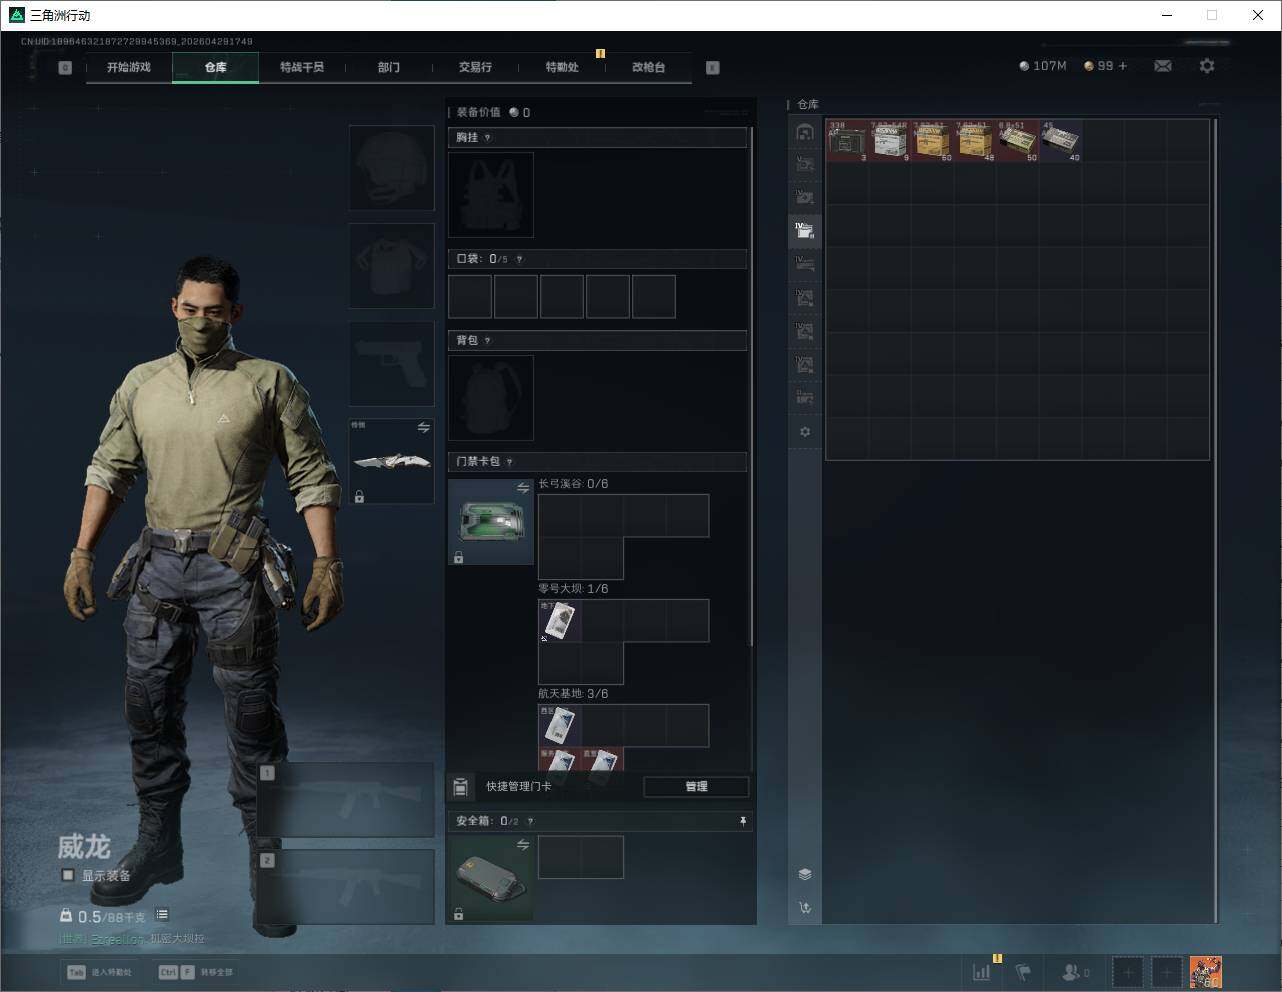Click the 管理 button

coord(696,787)
